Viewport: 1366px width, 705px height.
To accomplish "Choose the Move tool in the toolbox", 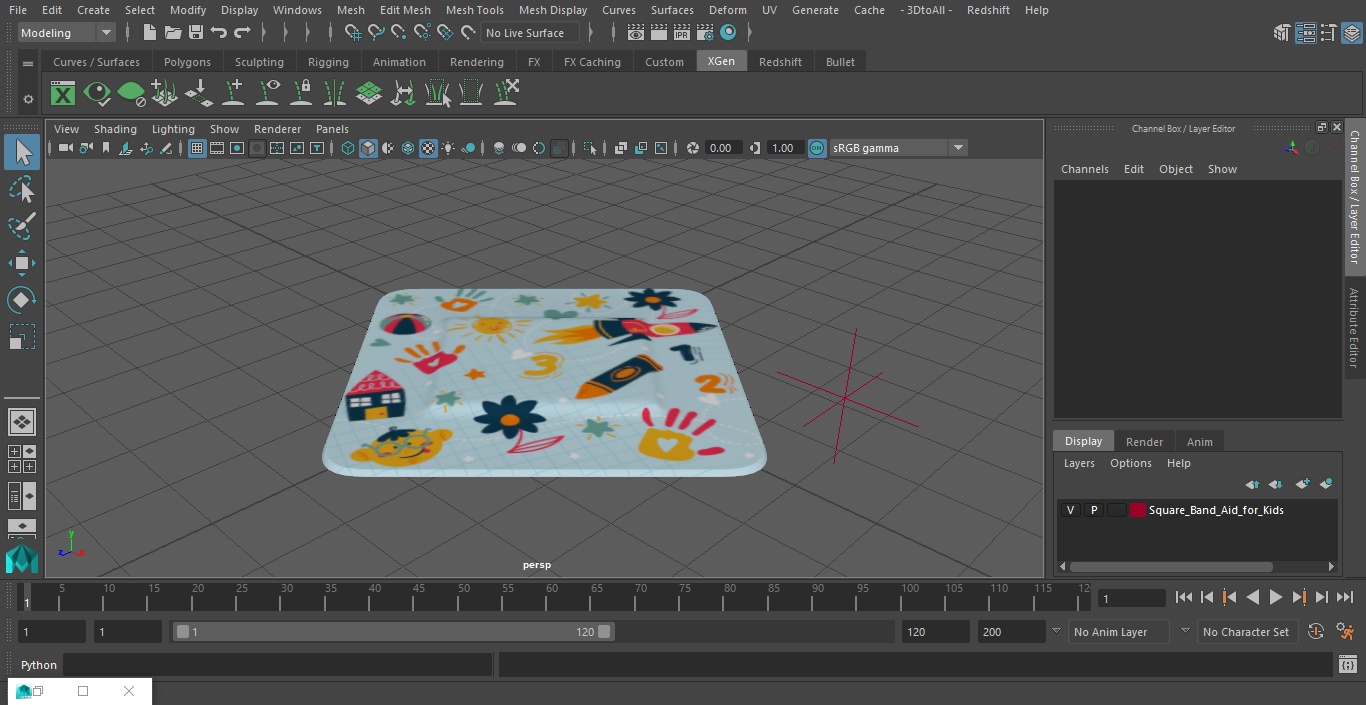I will [22, 263].
